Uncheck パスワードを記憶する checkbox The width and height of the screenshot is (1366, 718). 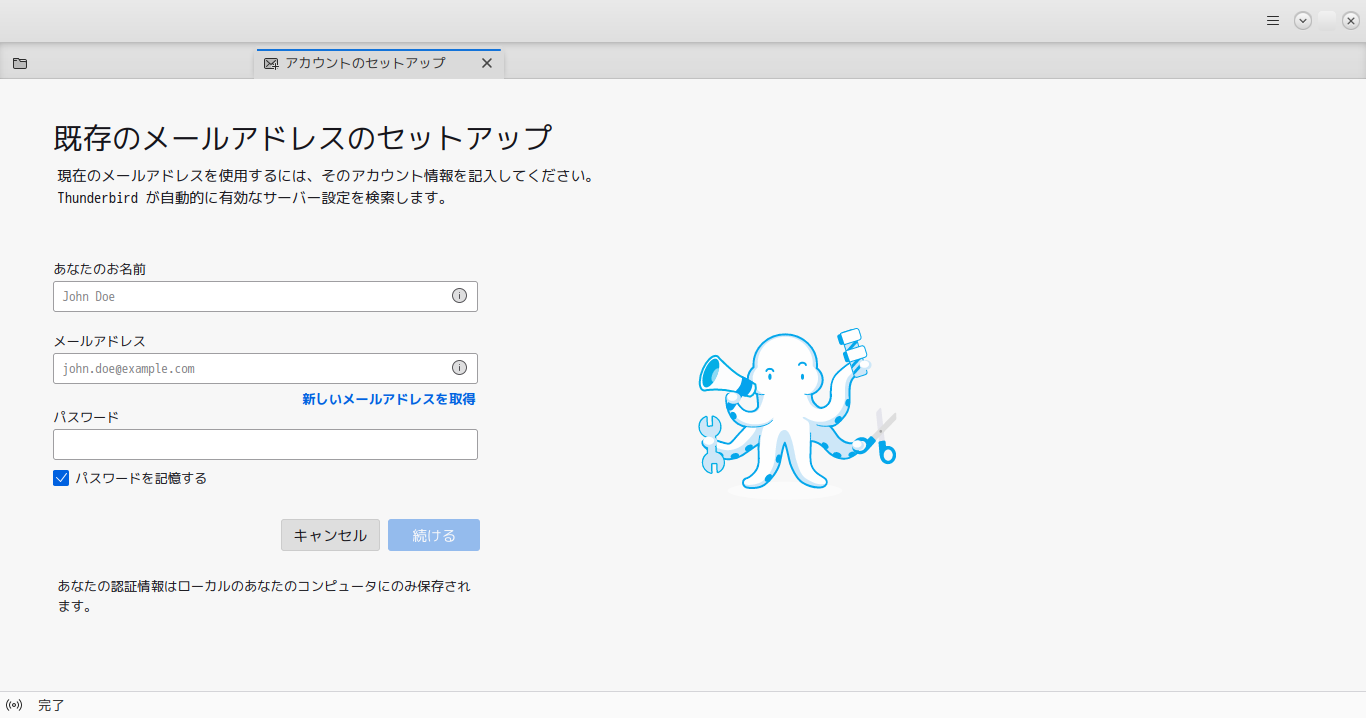(x=61, y=478)
